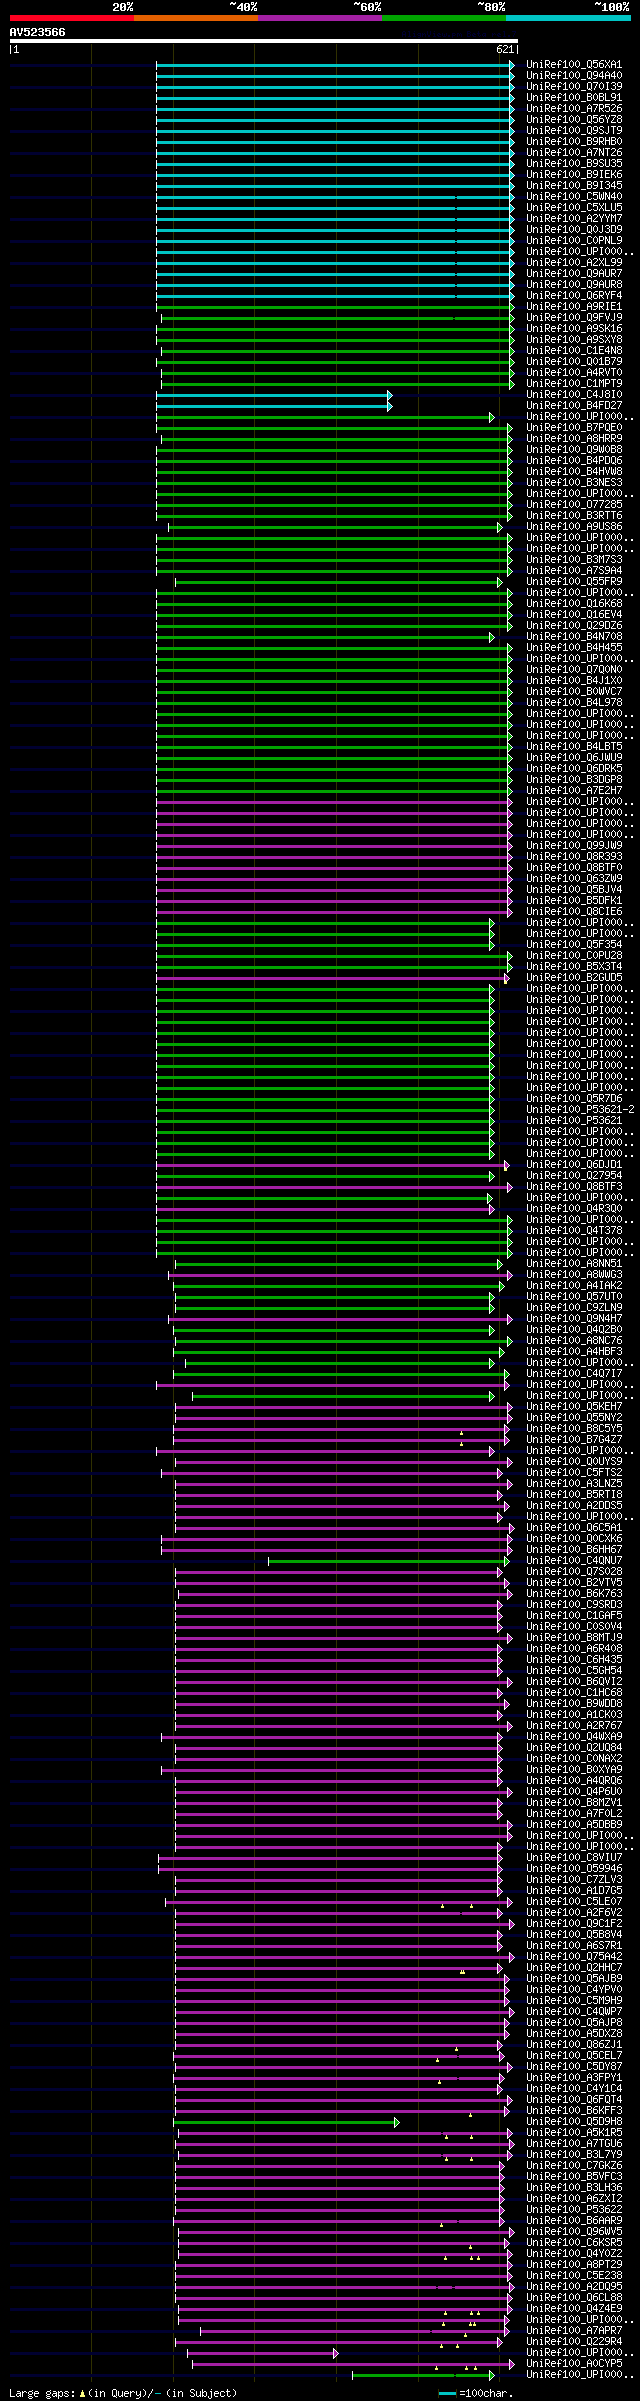Viewport: 640px width, 2401px height.
Task: Select label UniRef100_C5FTS2
Action: click(x=574, y=1472)
